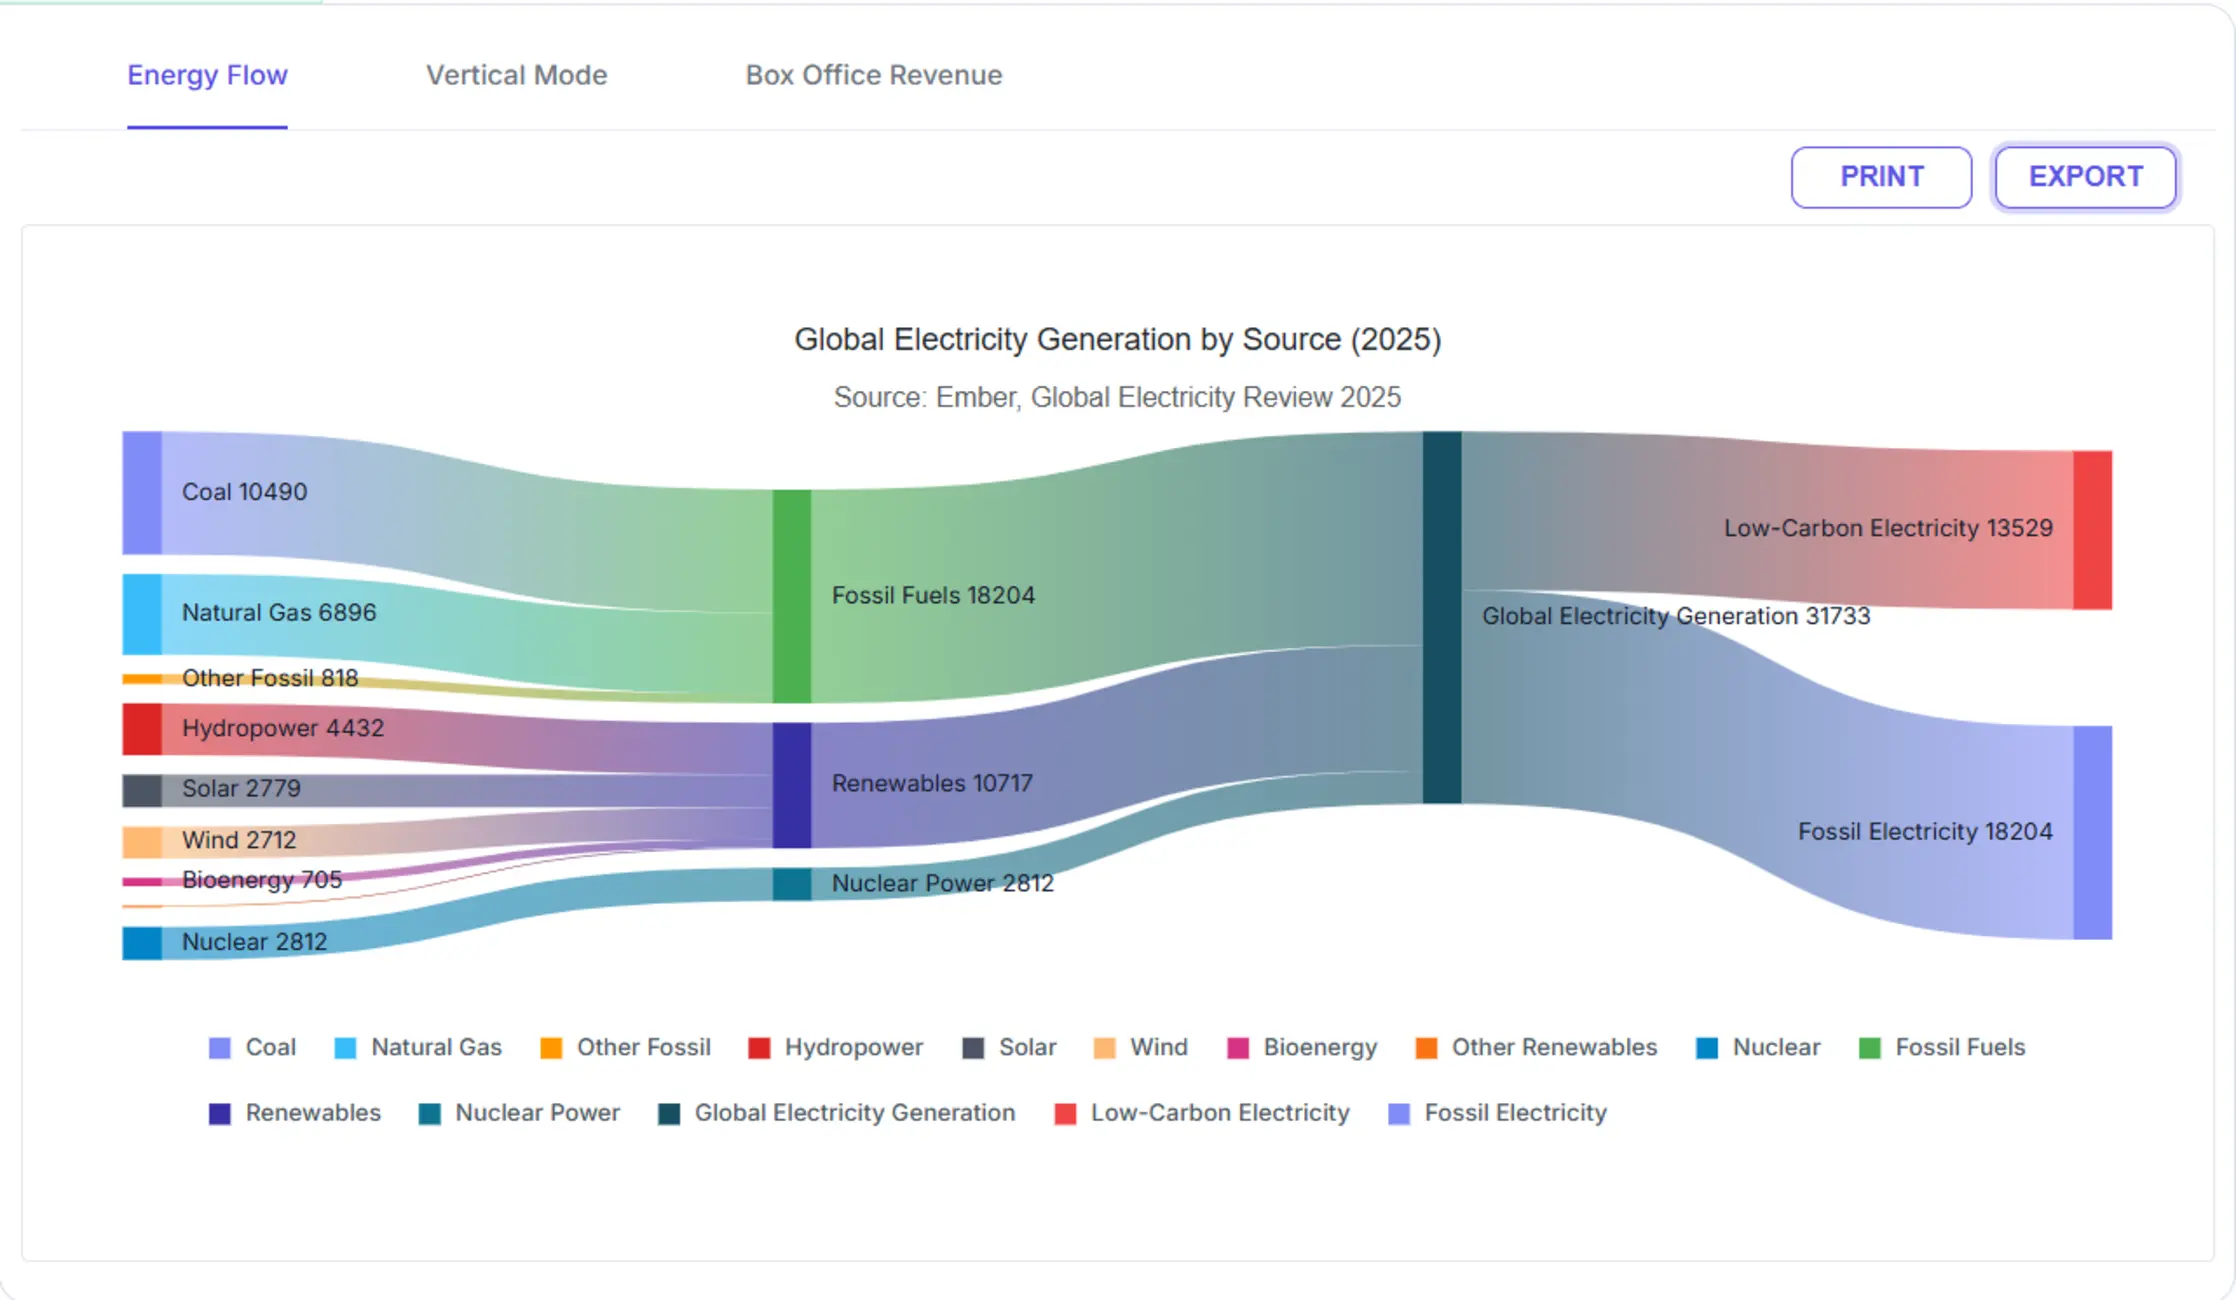Image resolution: width=2236 pixels, height=1300 pixels.
Task: Switch to the Vertical Mode tab
Action: pos(516,75)
